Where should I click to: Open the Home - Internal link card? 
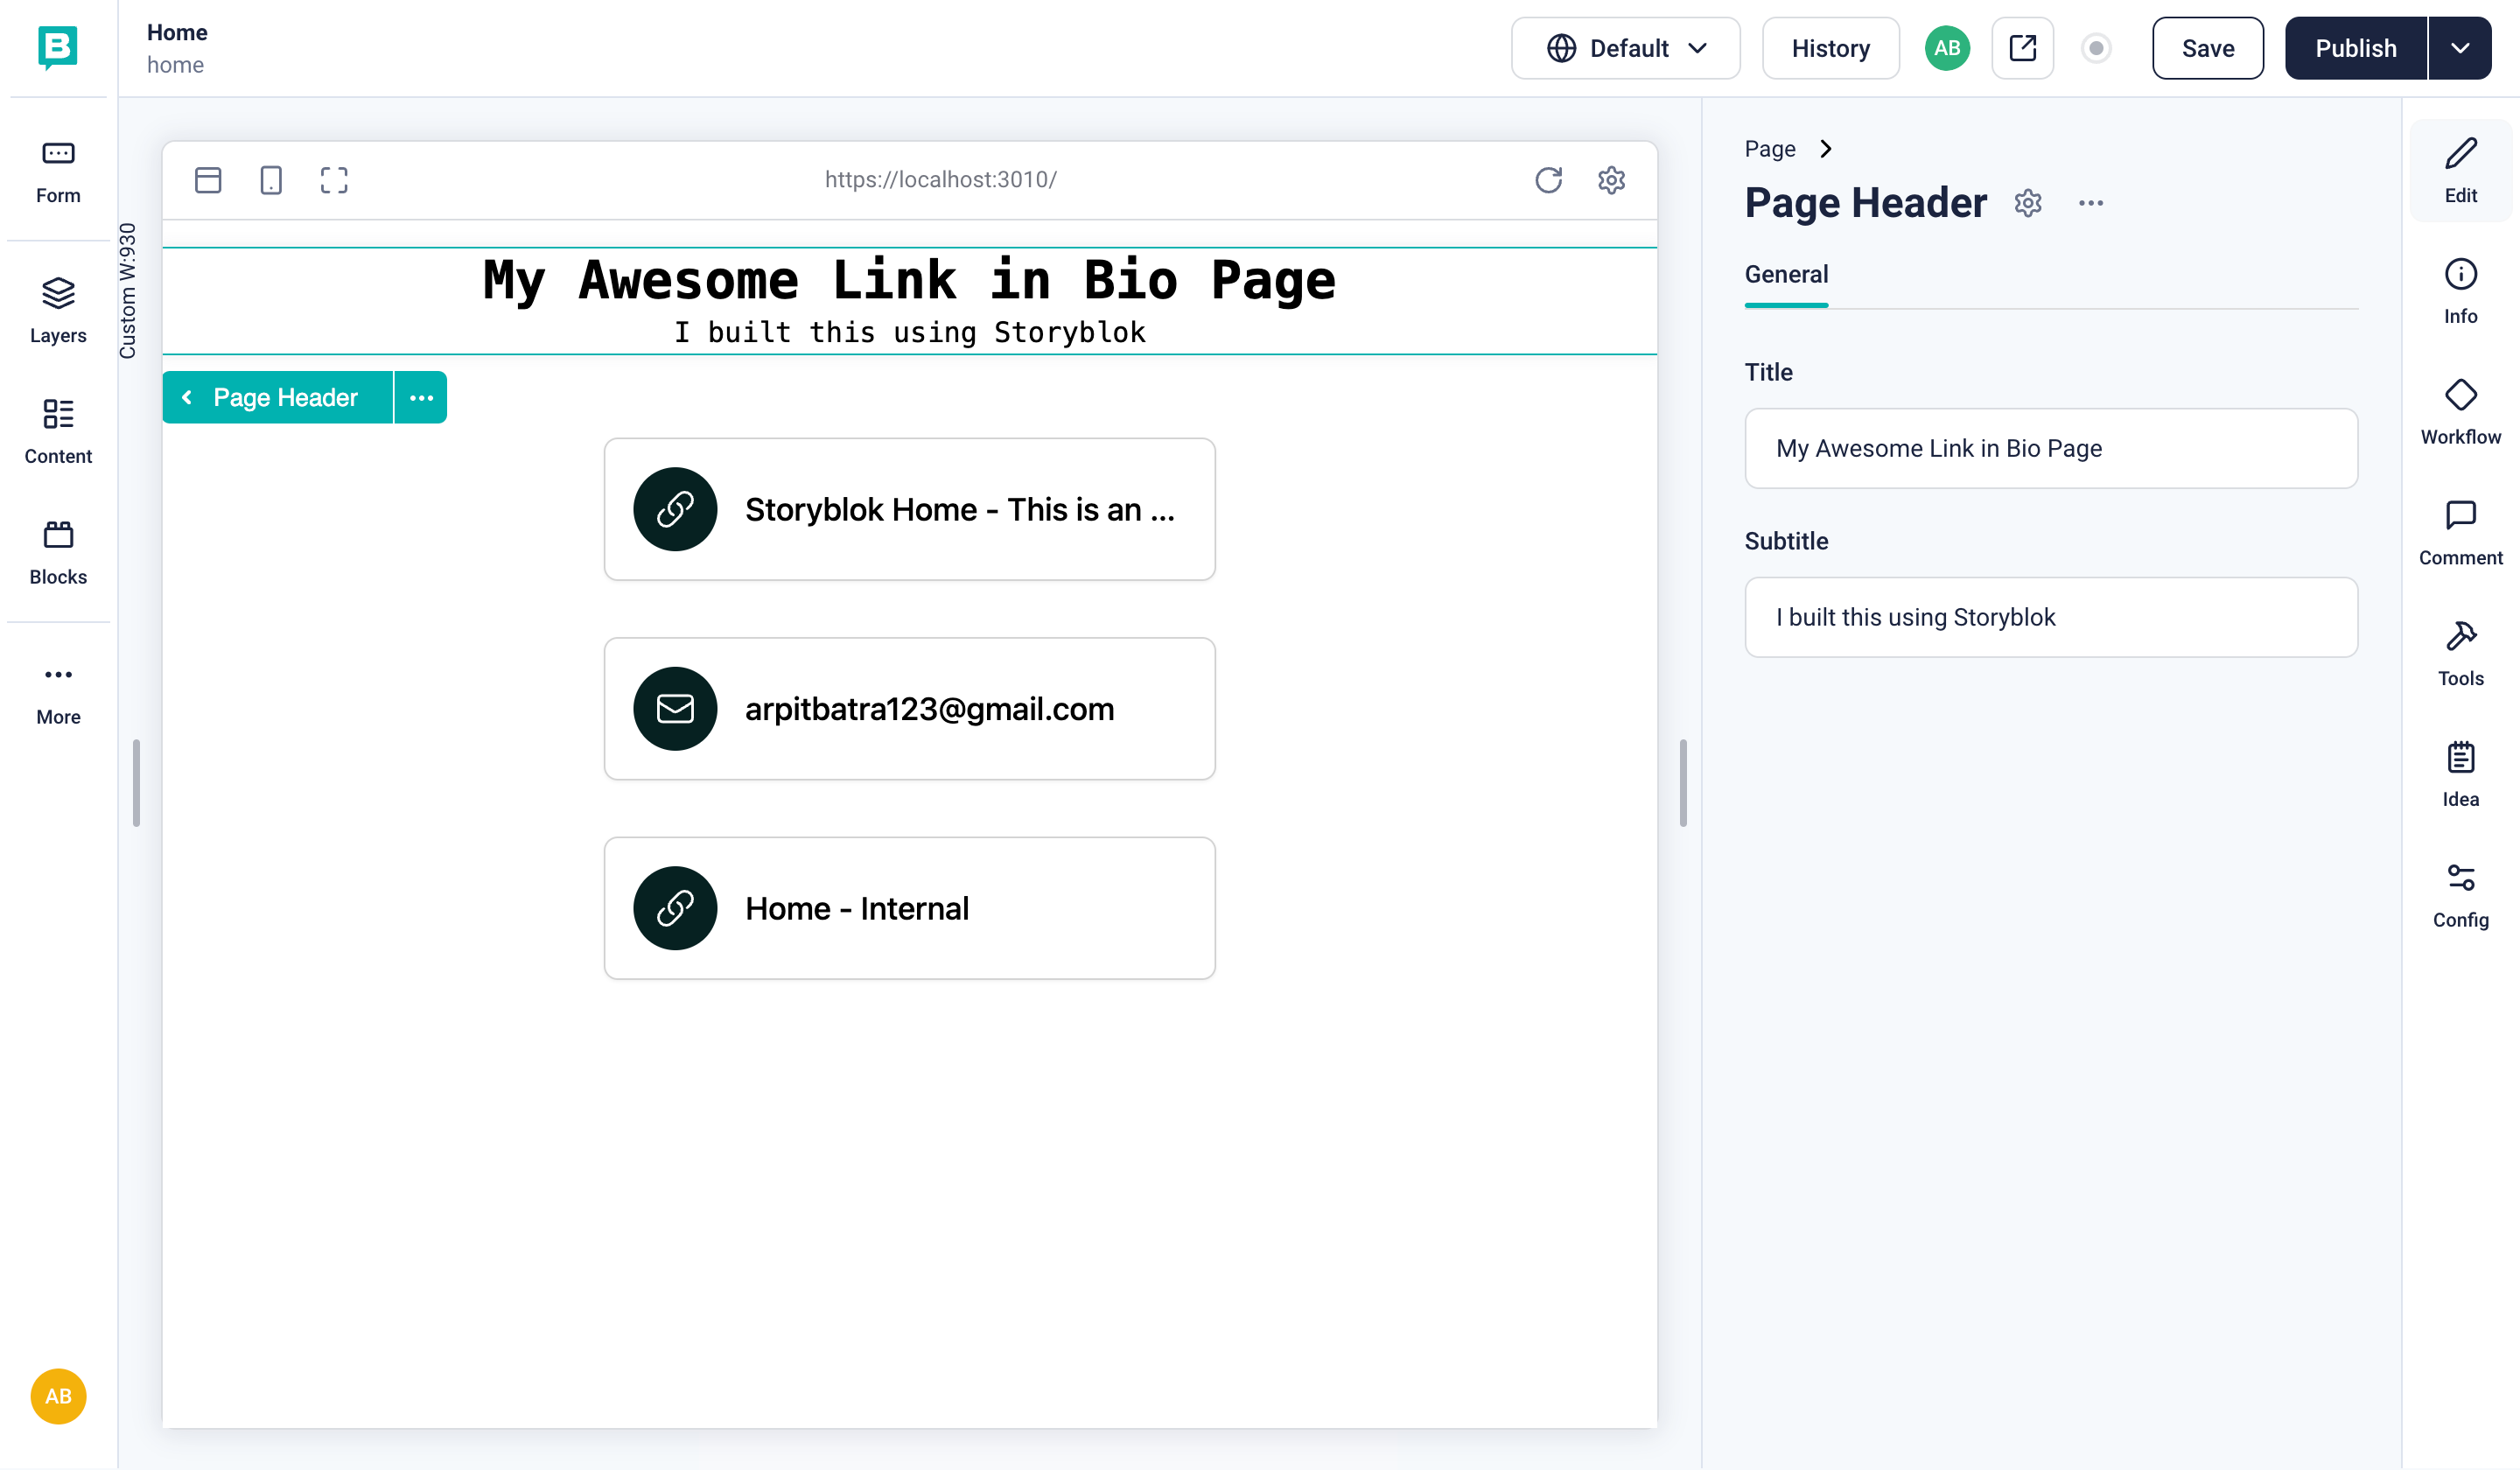click(909, 908)
